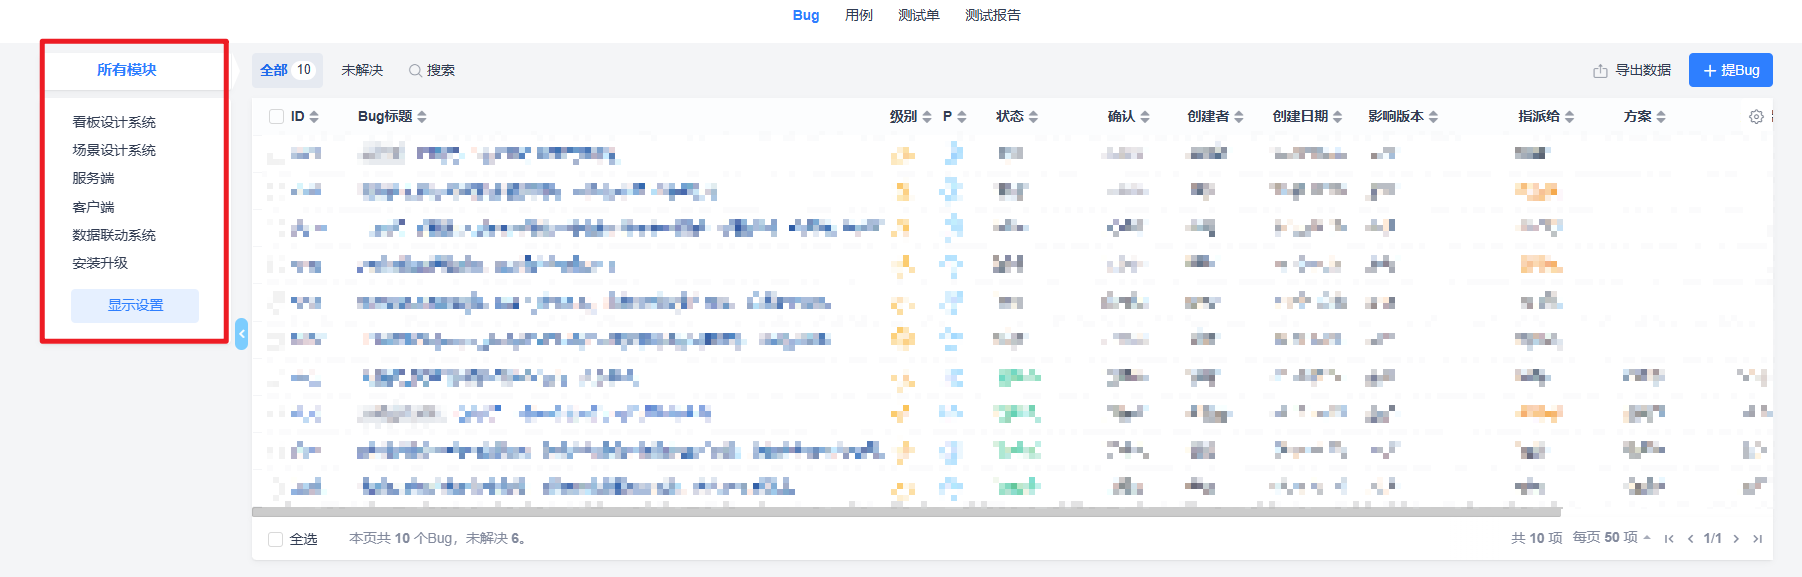Screen dimensions: 1802x577
Task: Sort by Bug标题 column
Action: pos(392,117)
